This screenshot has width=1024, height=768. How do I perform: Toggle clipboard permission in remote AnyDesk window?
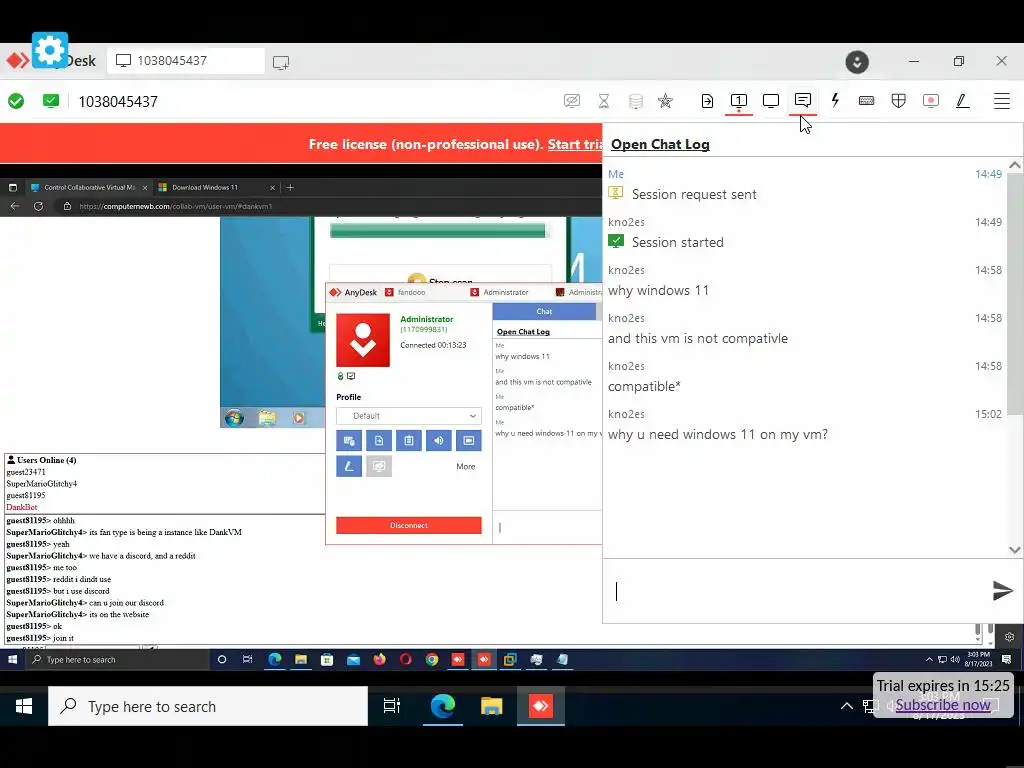pos(409,441)
